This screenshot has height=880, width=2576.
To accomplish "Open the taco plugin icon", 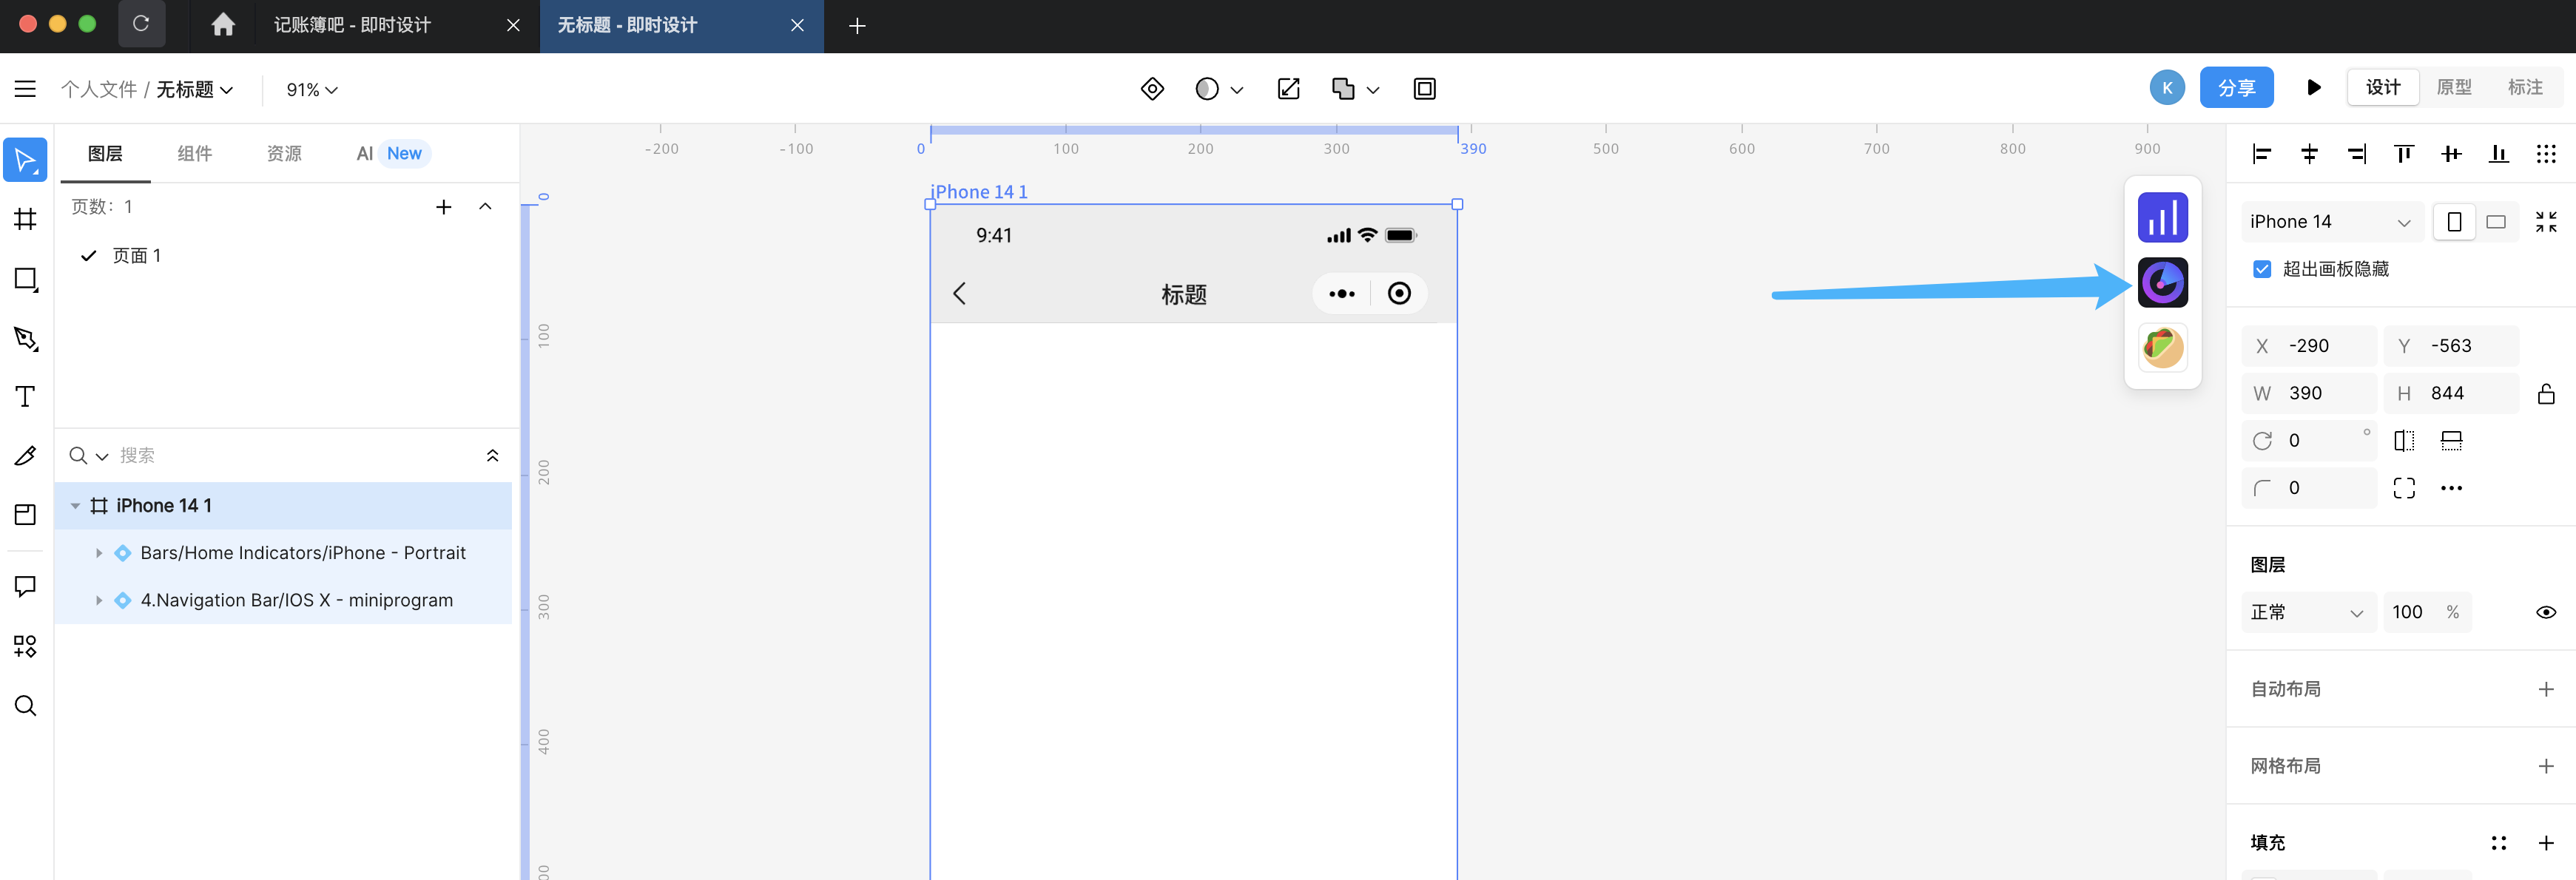I will 2162,347.
